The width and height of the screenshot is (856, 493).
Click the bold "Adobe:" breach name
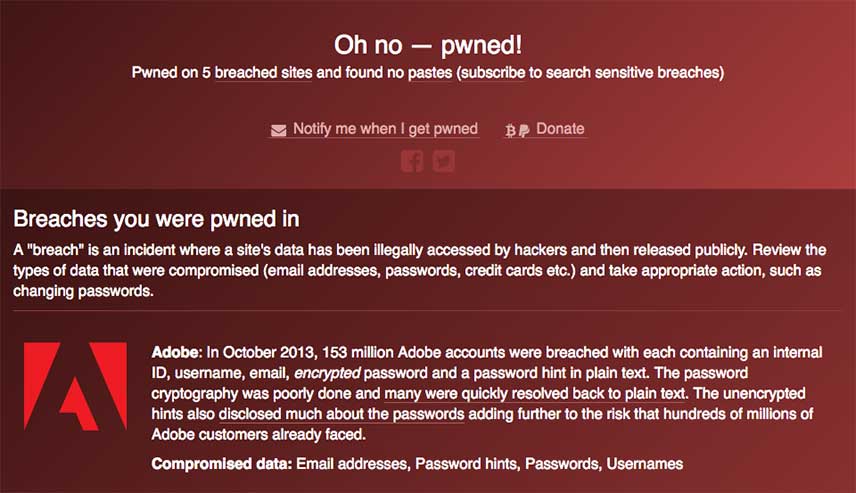click(x=177, y=353)
